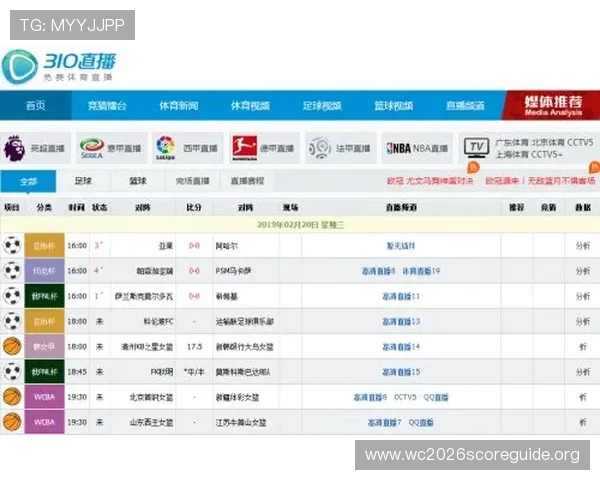Go to 首页 home tab
The height and width of the screenshot is (480, 600).
click(x=36, y=105)
